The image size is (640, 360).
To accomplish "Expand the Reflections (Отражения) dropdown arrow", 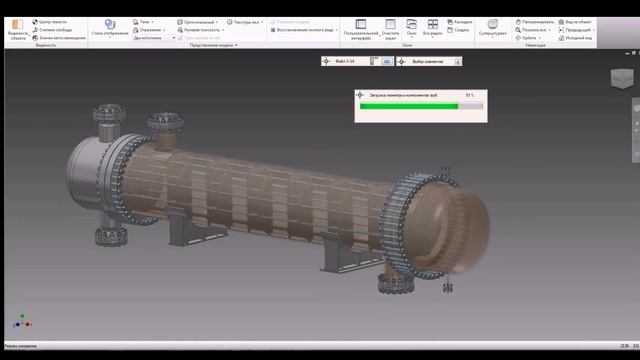I will [x=164, y=30].
